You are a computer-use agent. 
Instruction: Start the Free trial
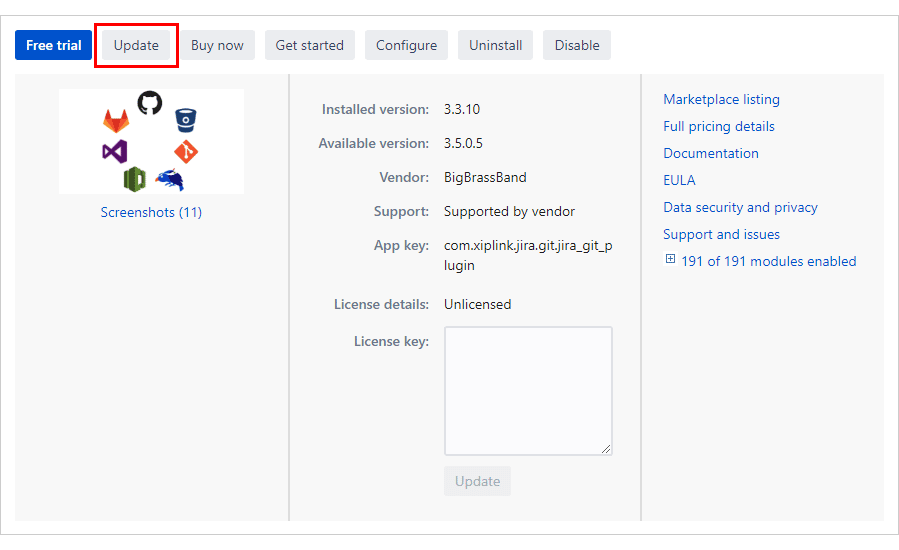coord(54,45)
